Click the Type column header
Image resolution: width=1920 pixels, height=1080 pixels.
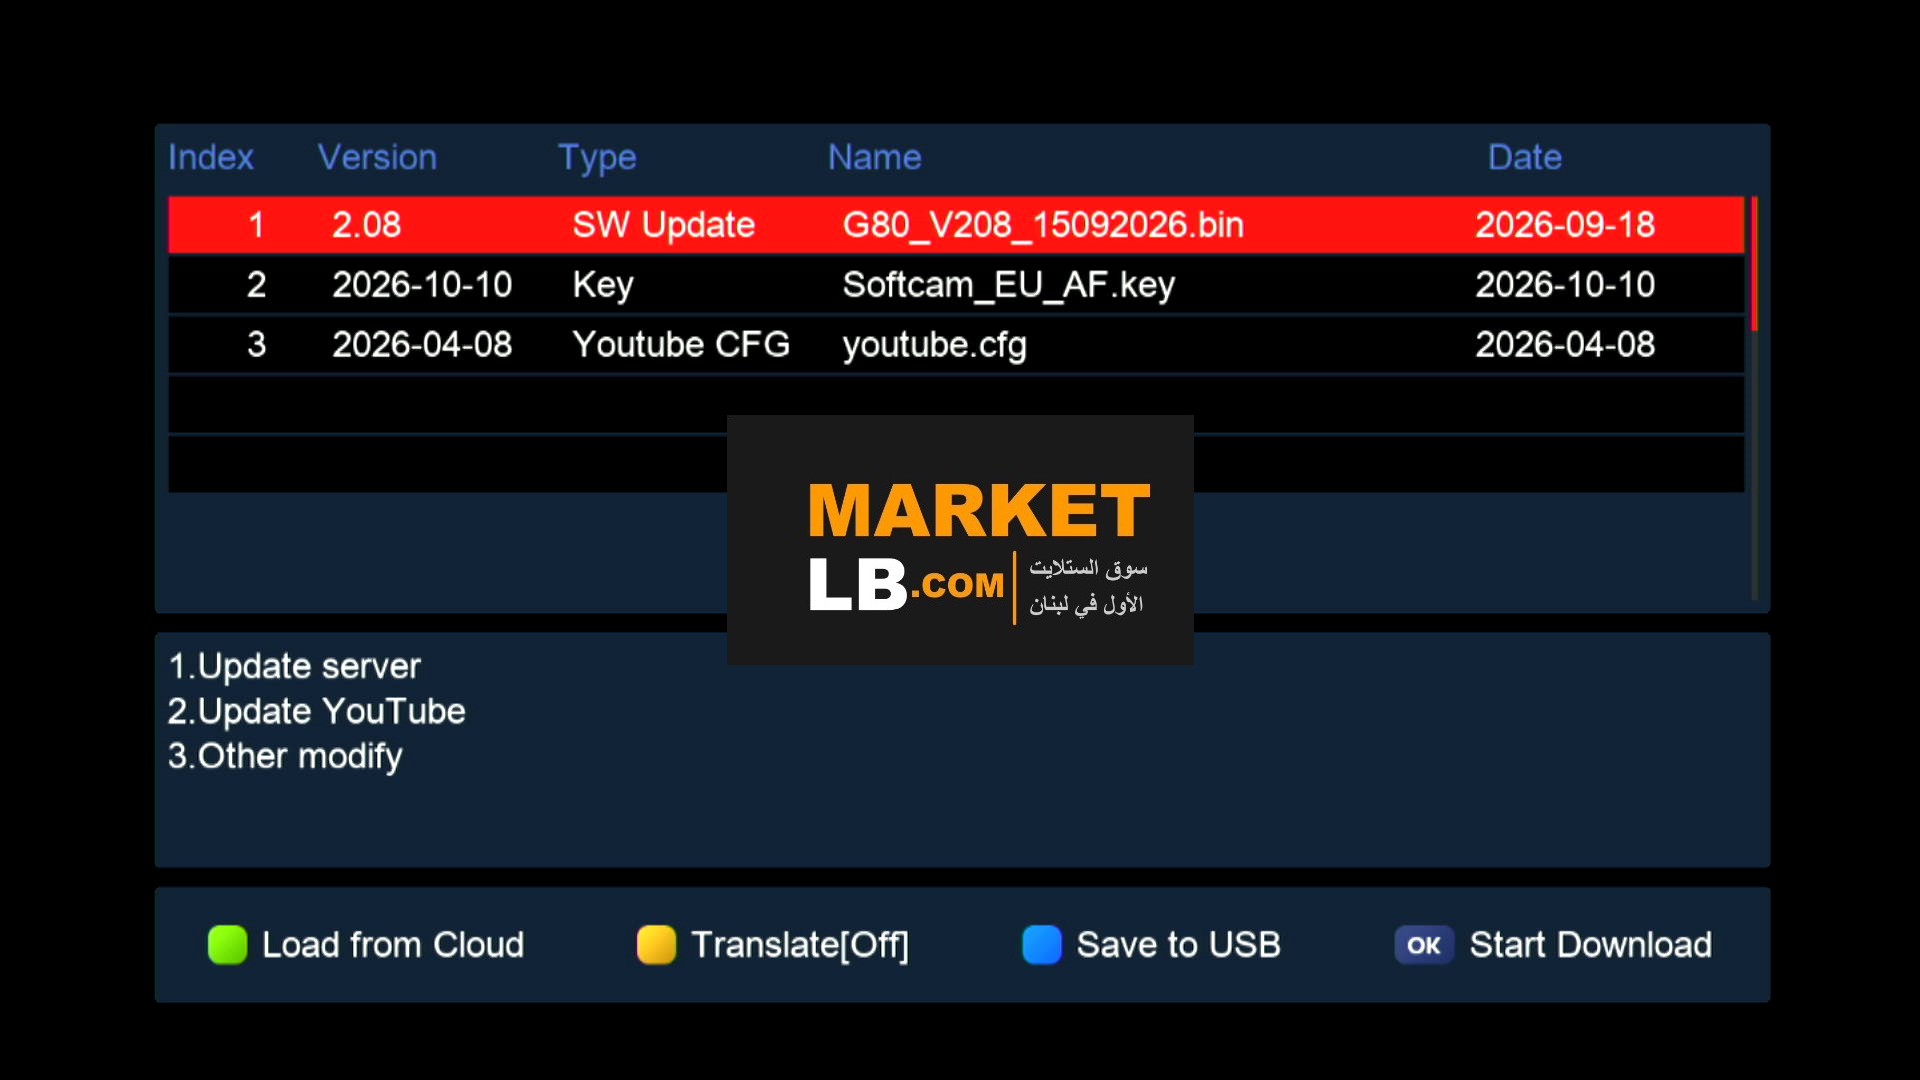point(597,158)
